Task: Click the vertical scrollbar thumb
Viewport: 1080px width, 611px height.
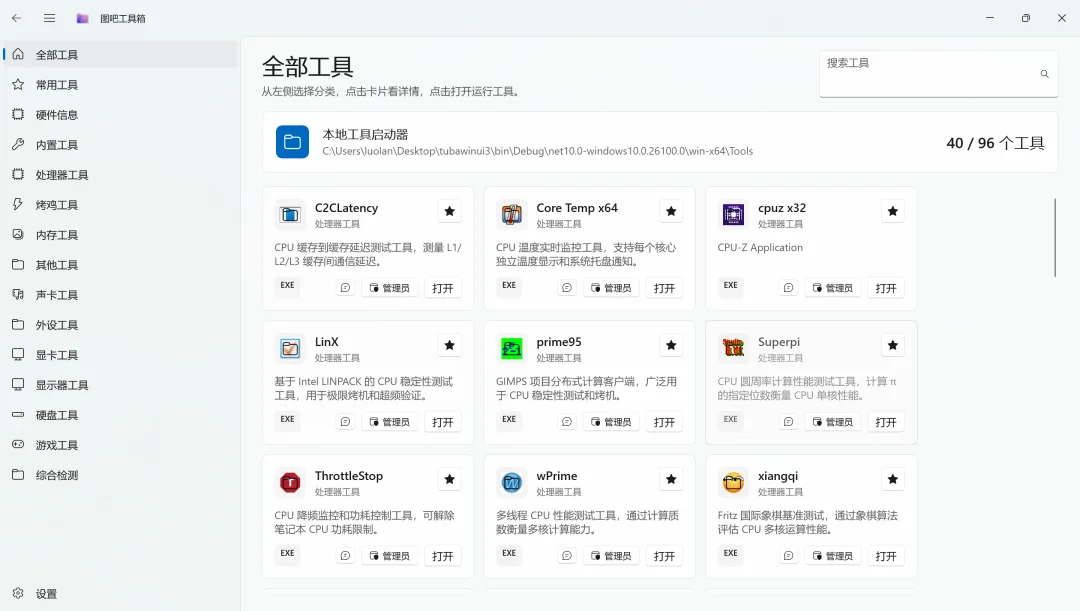Action: (x=1055, y=238)
